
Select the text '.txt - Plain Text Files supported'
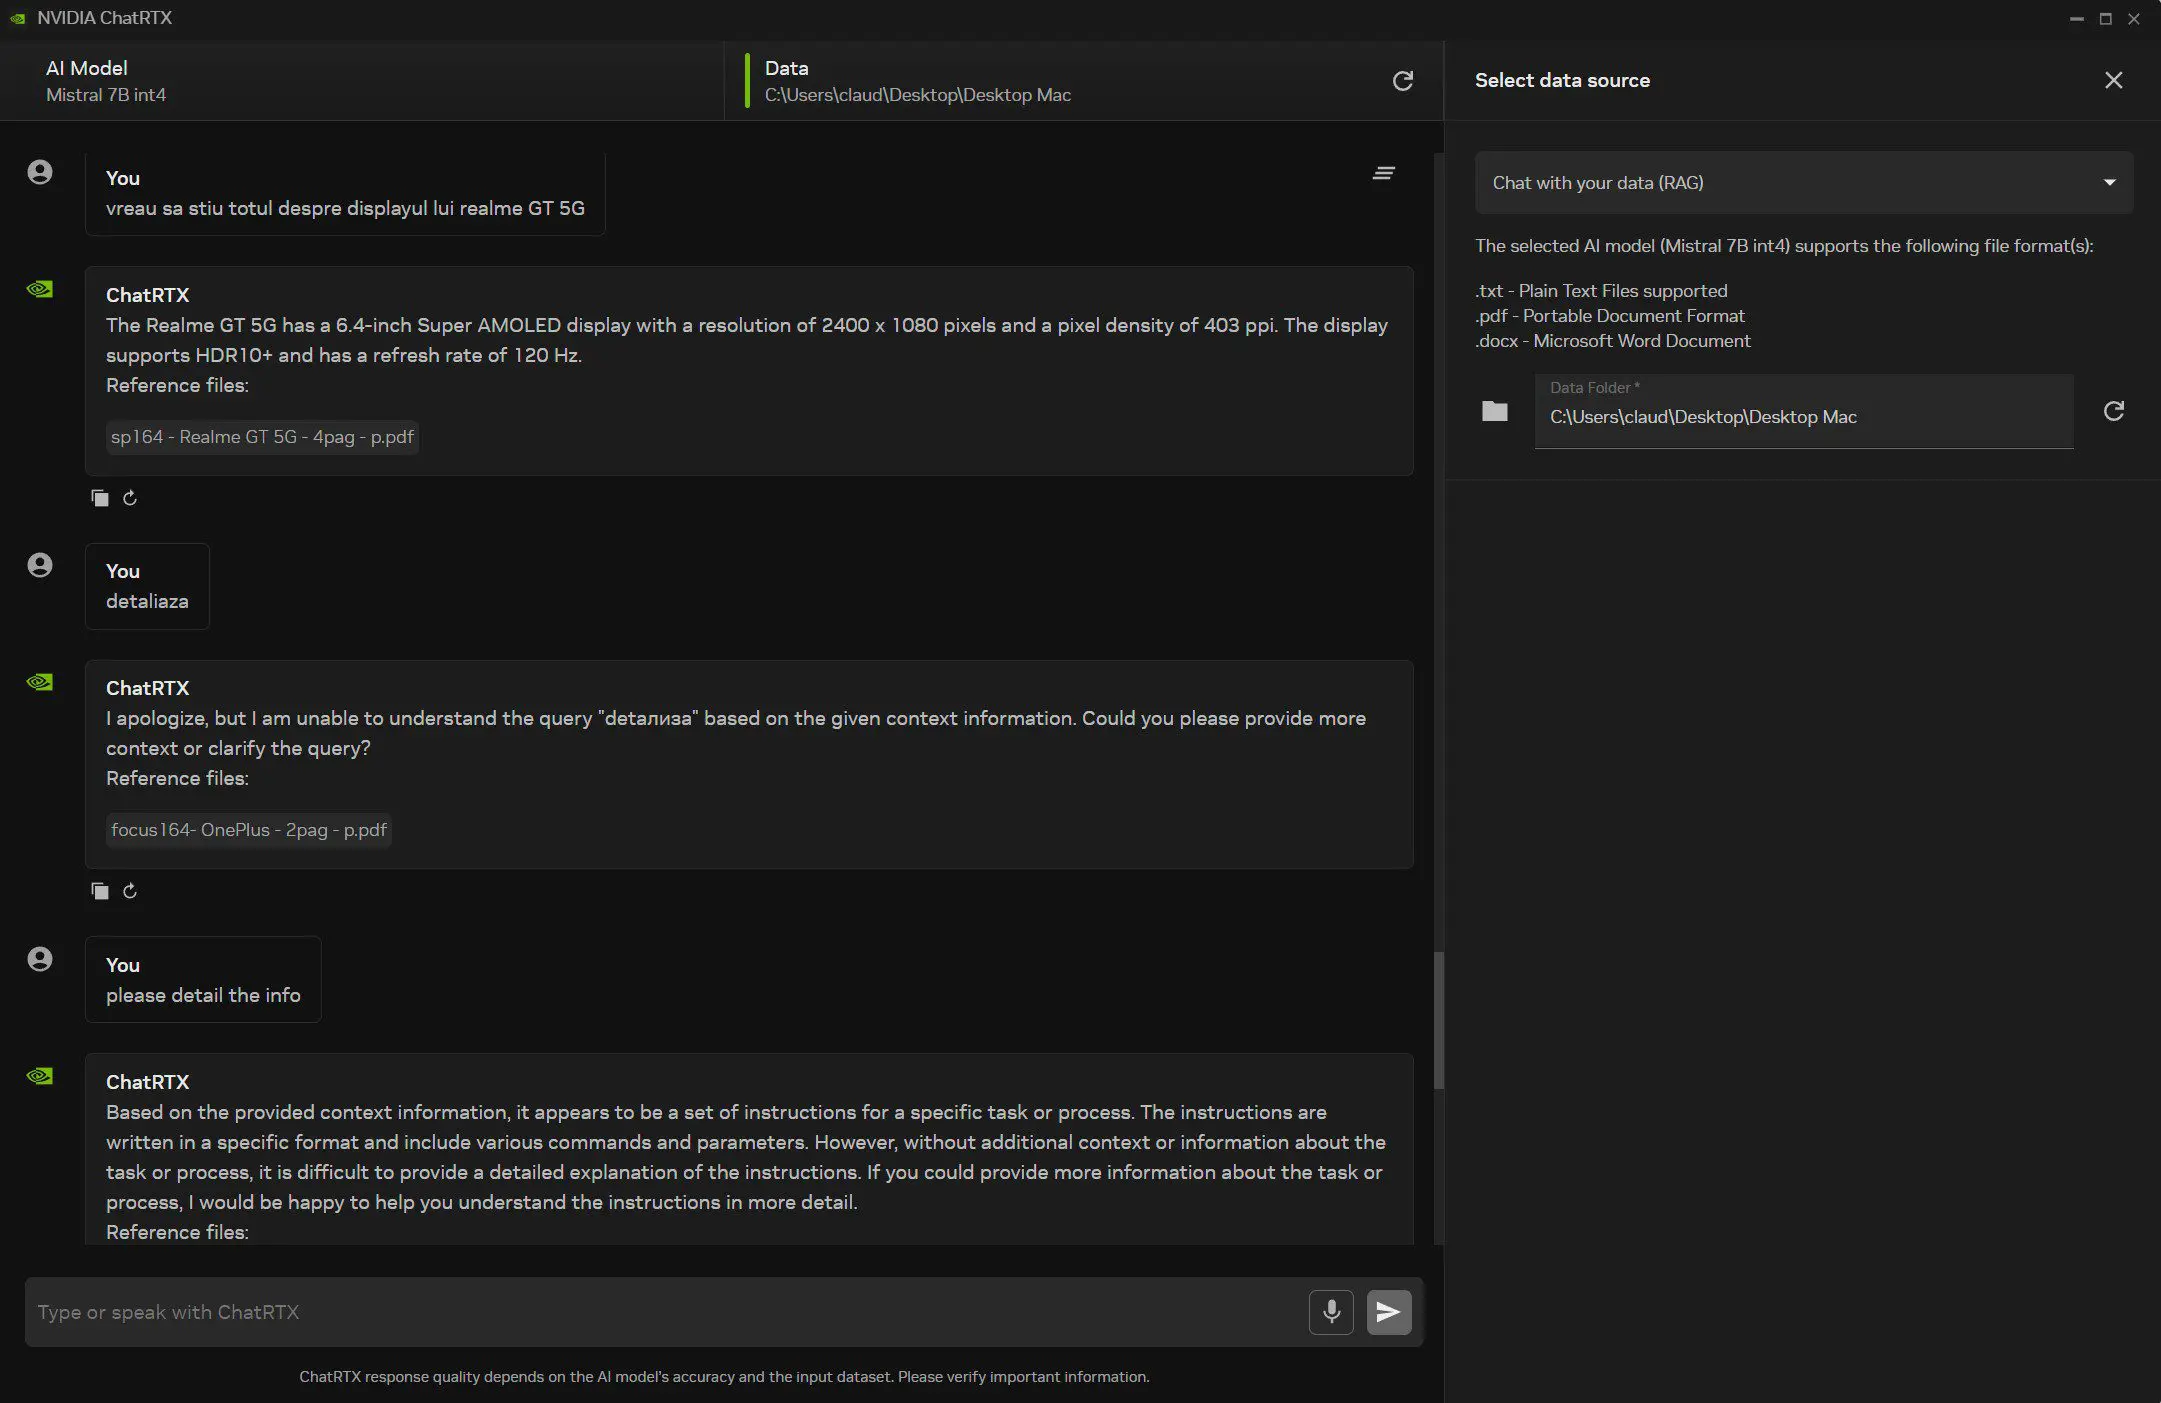pos(1601,291)
